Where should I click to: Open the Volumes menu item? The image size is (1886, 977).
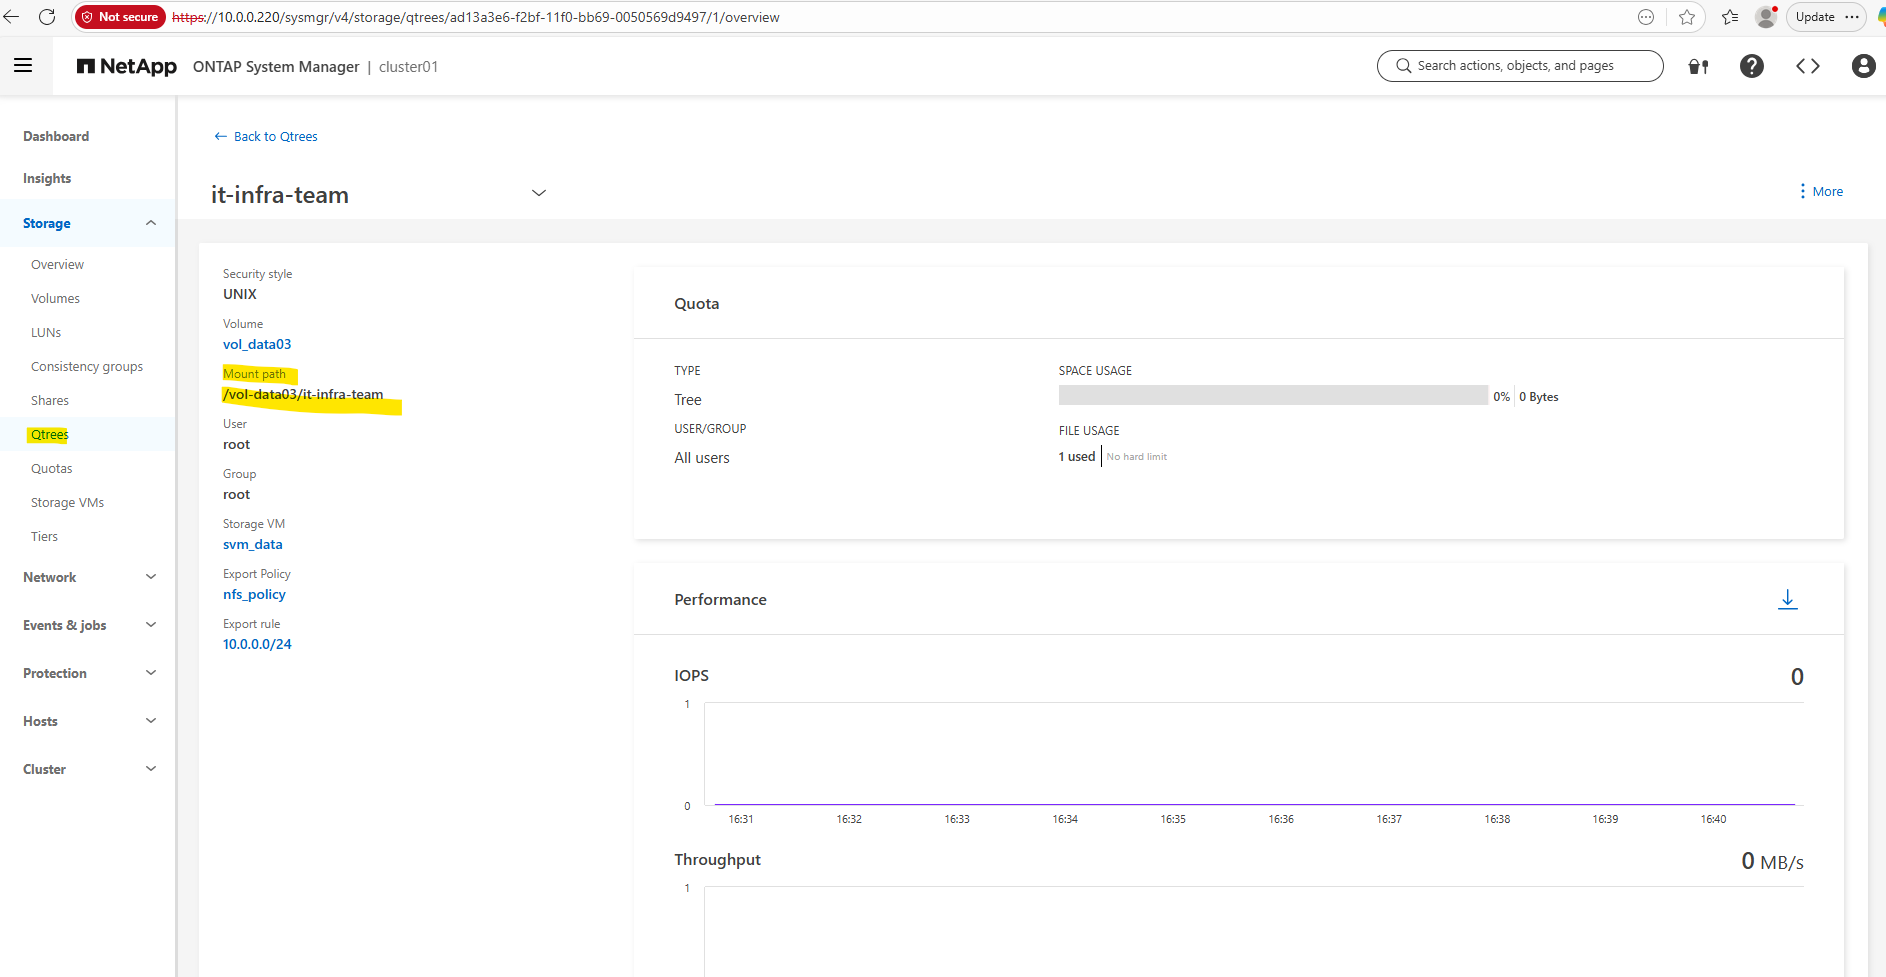55,299
